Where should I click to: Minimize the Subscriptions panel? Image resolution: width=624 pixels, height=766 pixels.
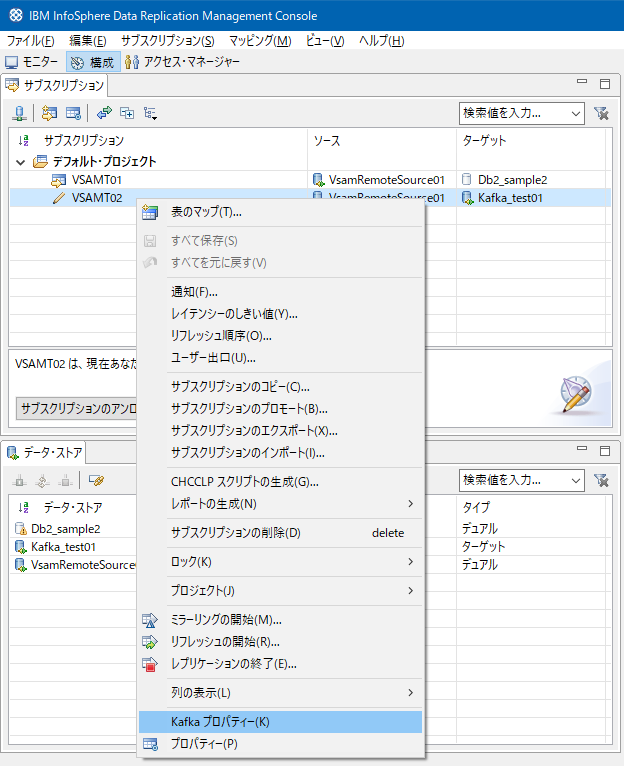tap(581, 82)
